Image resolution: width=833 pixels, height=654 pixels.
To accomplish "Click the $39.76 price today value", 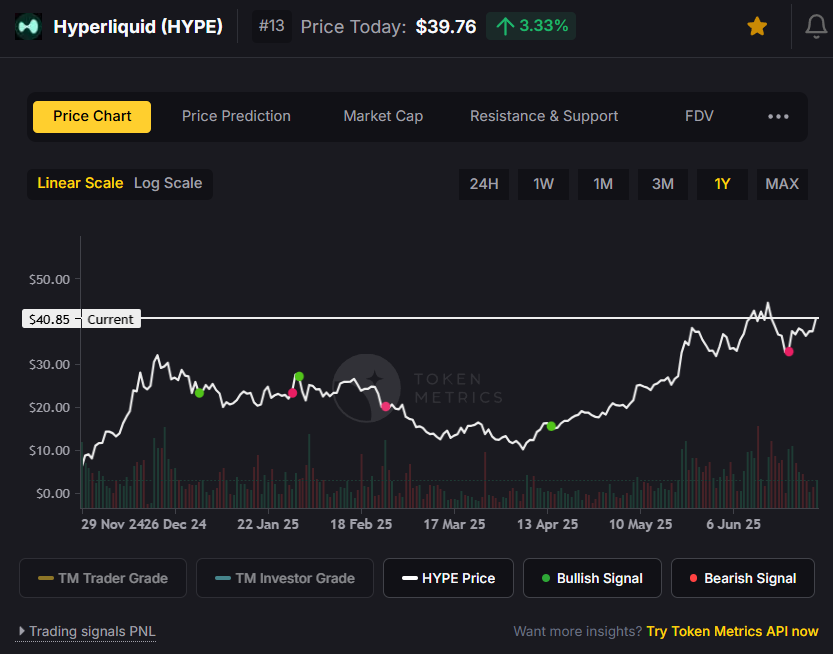I will (446, 27).
